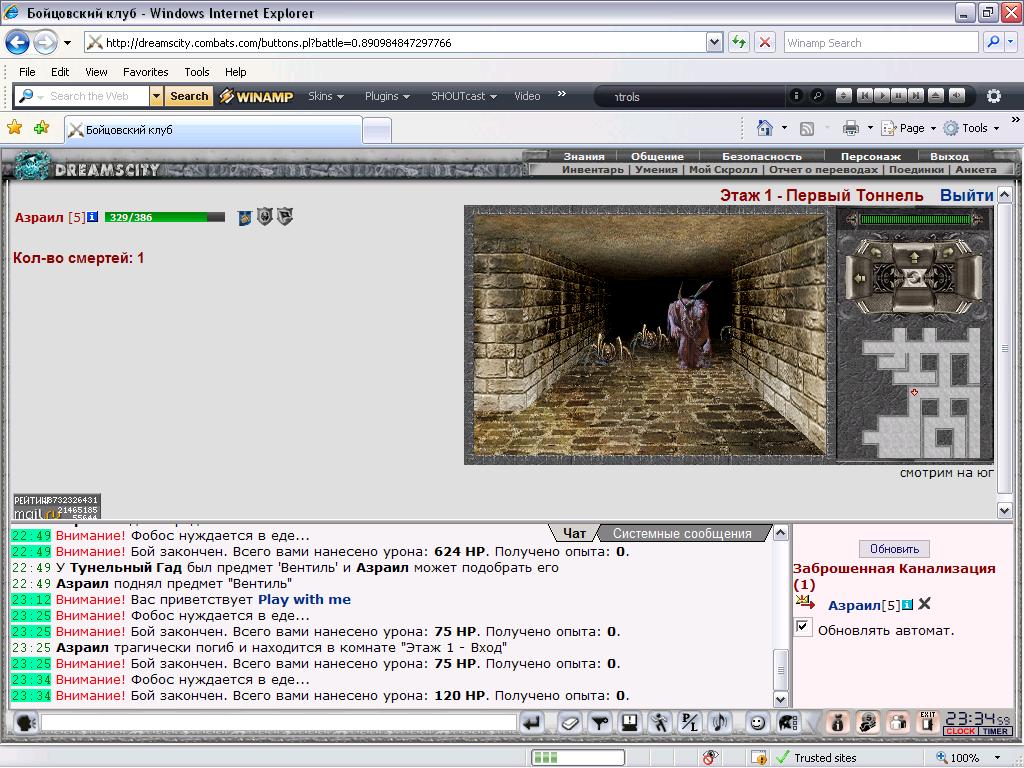Click the Выйти link to leave the dungeon
This screenshot has width=1024, height=768.
pos(967,195)
